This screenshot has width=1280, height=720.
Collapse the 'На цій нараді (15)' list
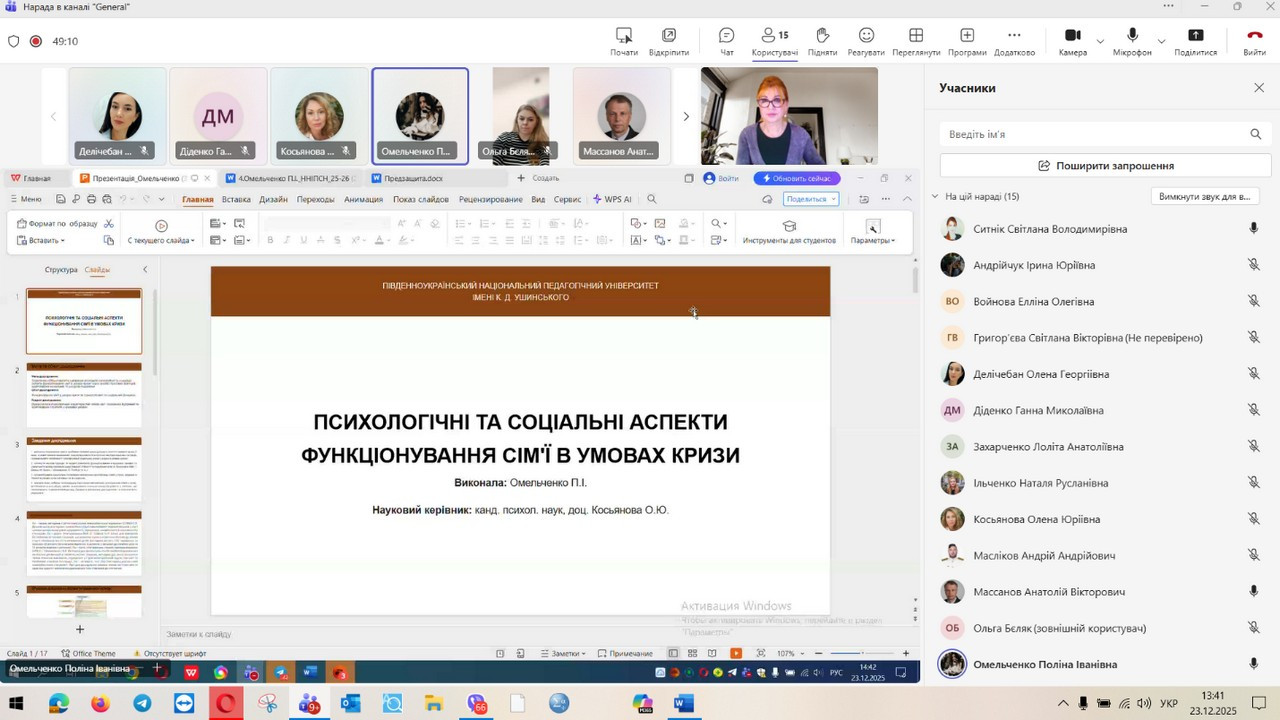[x=935, y=197]
